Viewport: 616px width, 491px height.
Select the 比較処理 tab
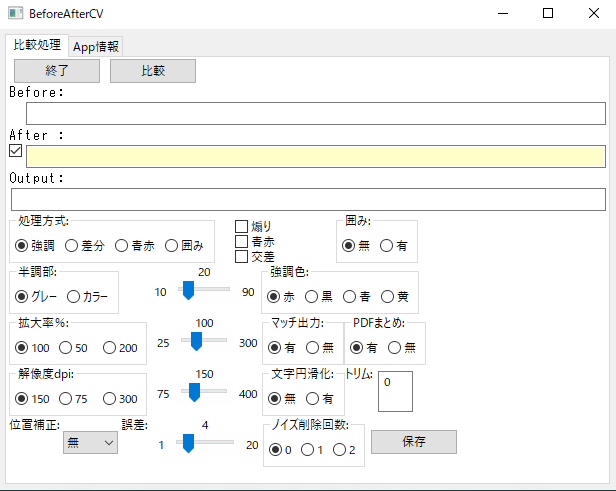pos(37,46)
